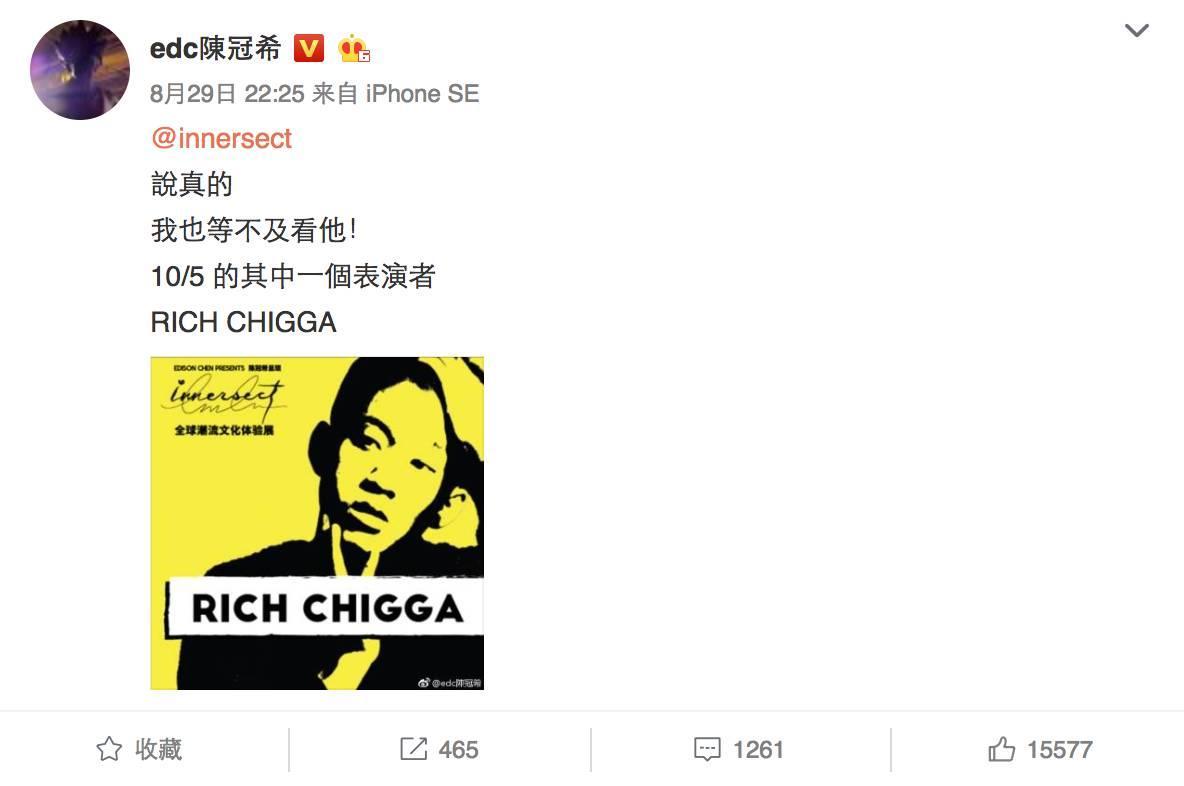Click the repost share icon
1184x786 pixels.
[x=413, y=749]
